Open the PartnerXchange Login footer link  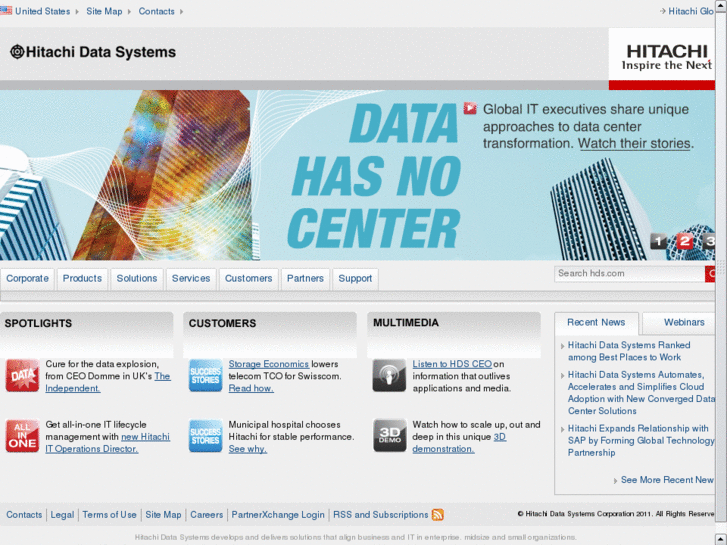tap(278, 515)
